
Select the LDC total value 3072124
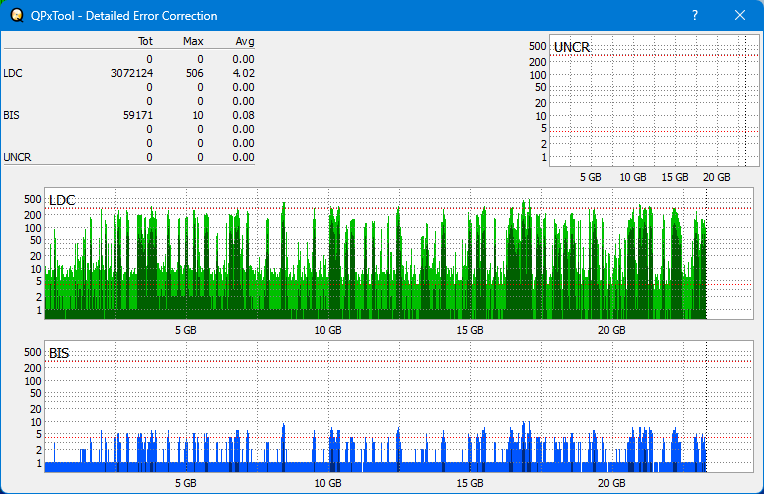[132, 73]
